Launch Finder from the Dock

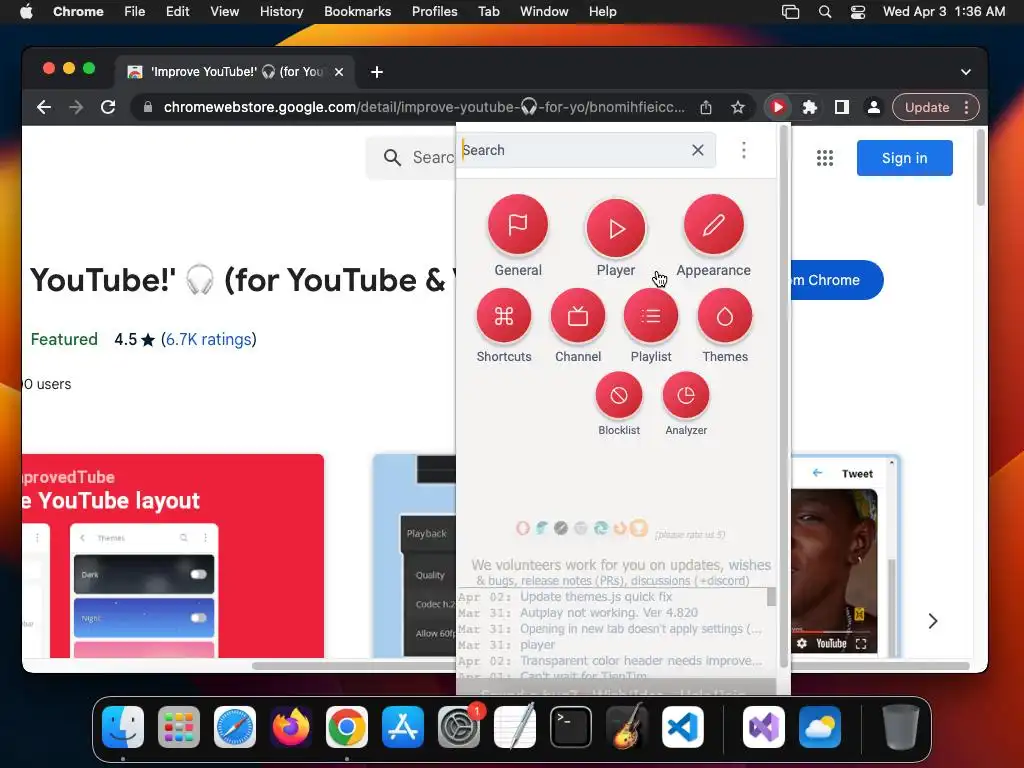[123, 727]
